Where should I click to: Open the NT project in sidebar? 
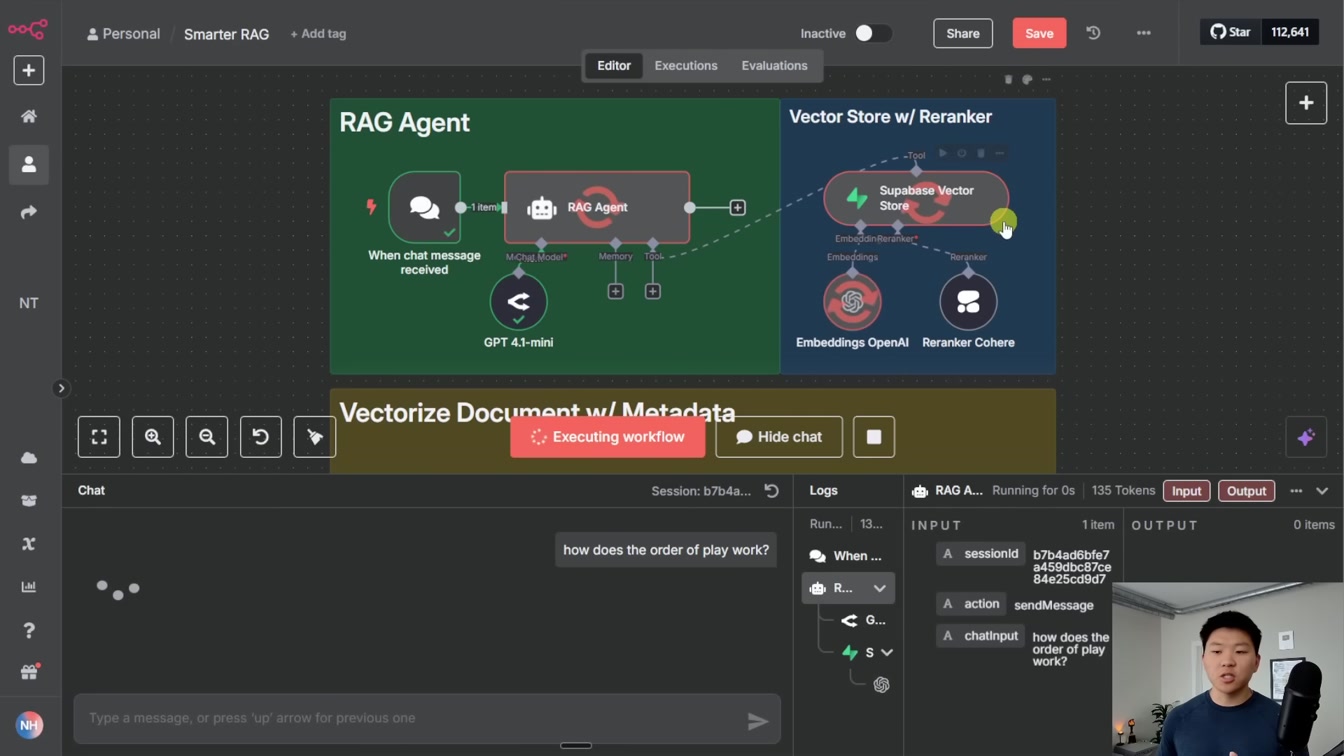[29, 303]
